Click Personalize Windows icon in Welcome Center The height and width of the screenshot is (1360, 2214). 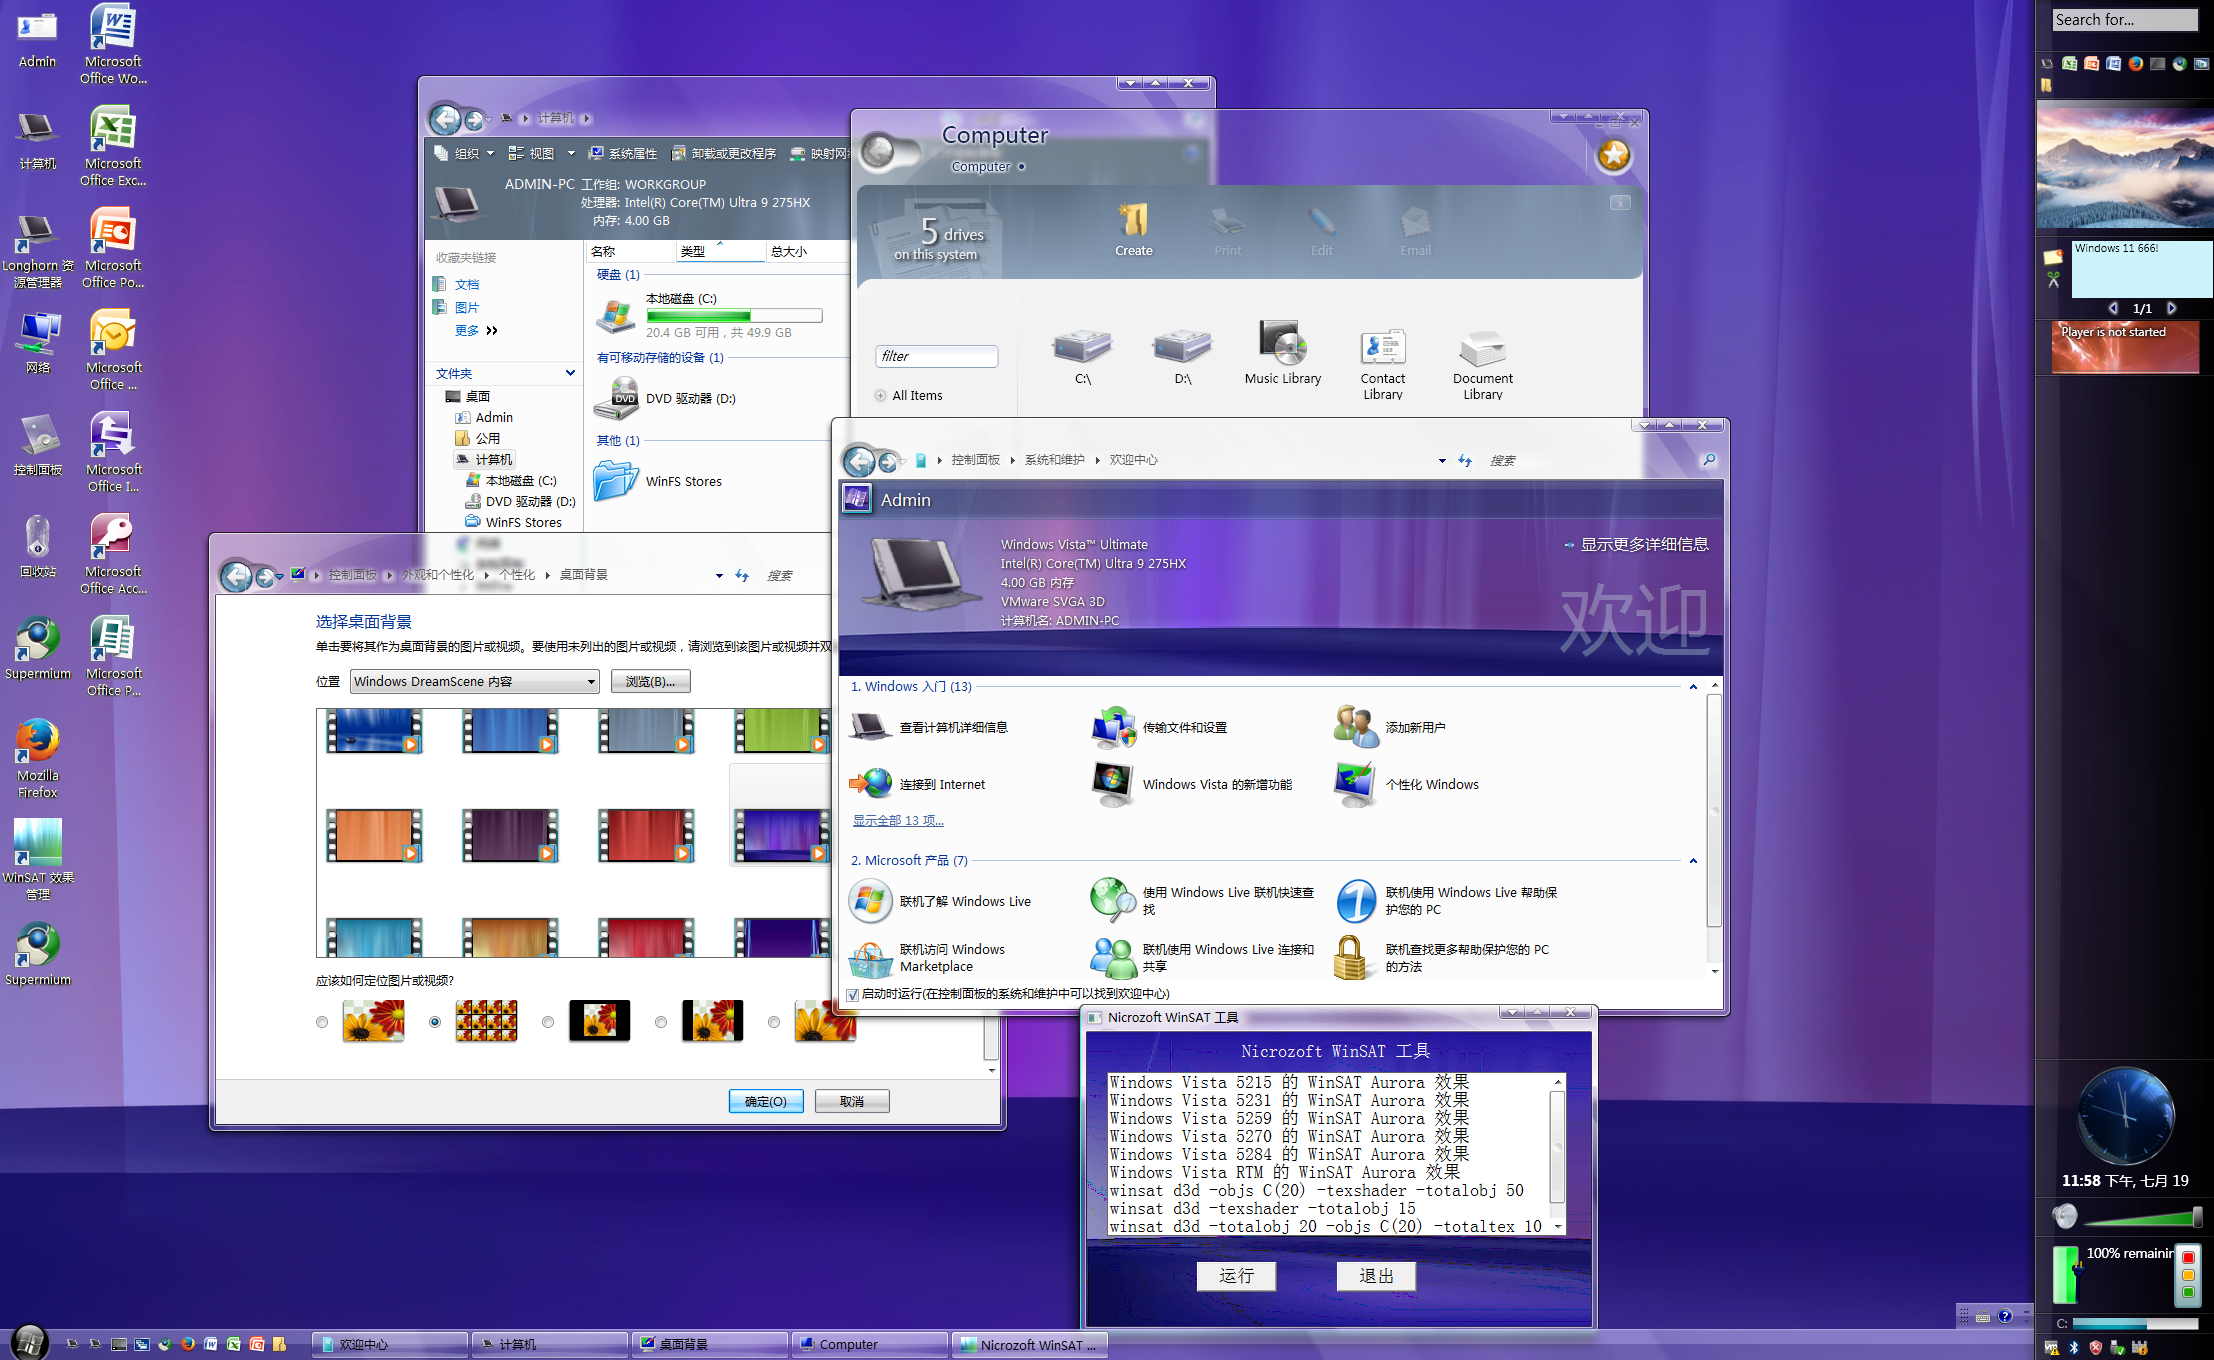(1356, 784)
